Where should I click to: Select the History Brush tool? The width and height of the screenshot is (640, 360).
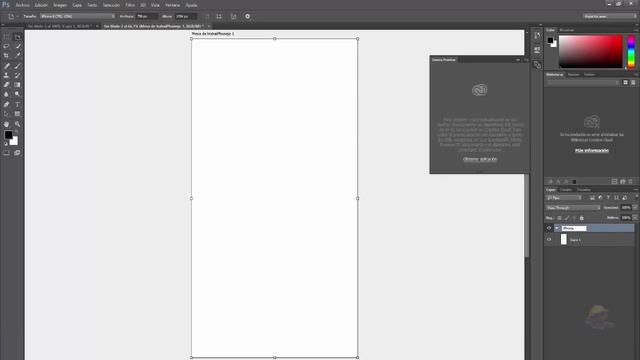tap(18, 76)
